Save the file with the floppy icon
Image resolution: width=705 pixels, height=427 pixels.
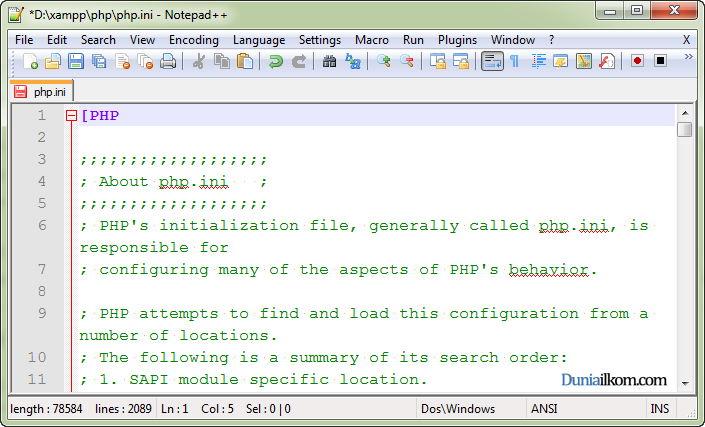76,61
